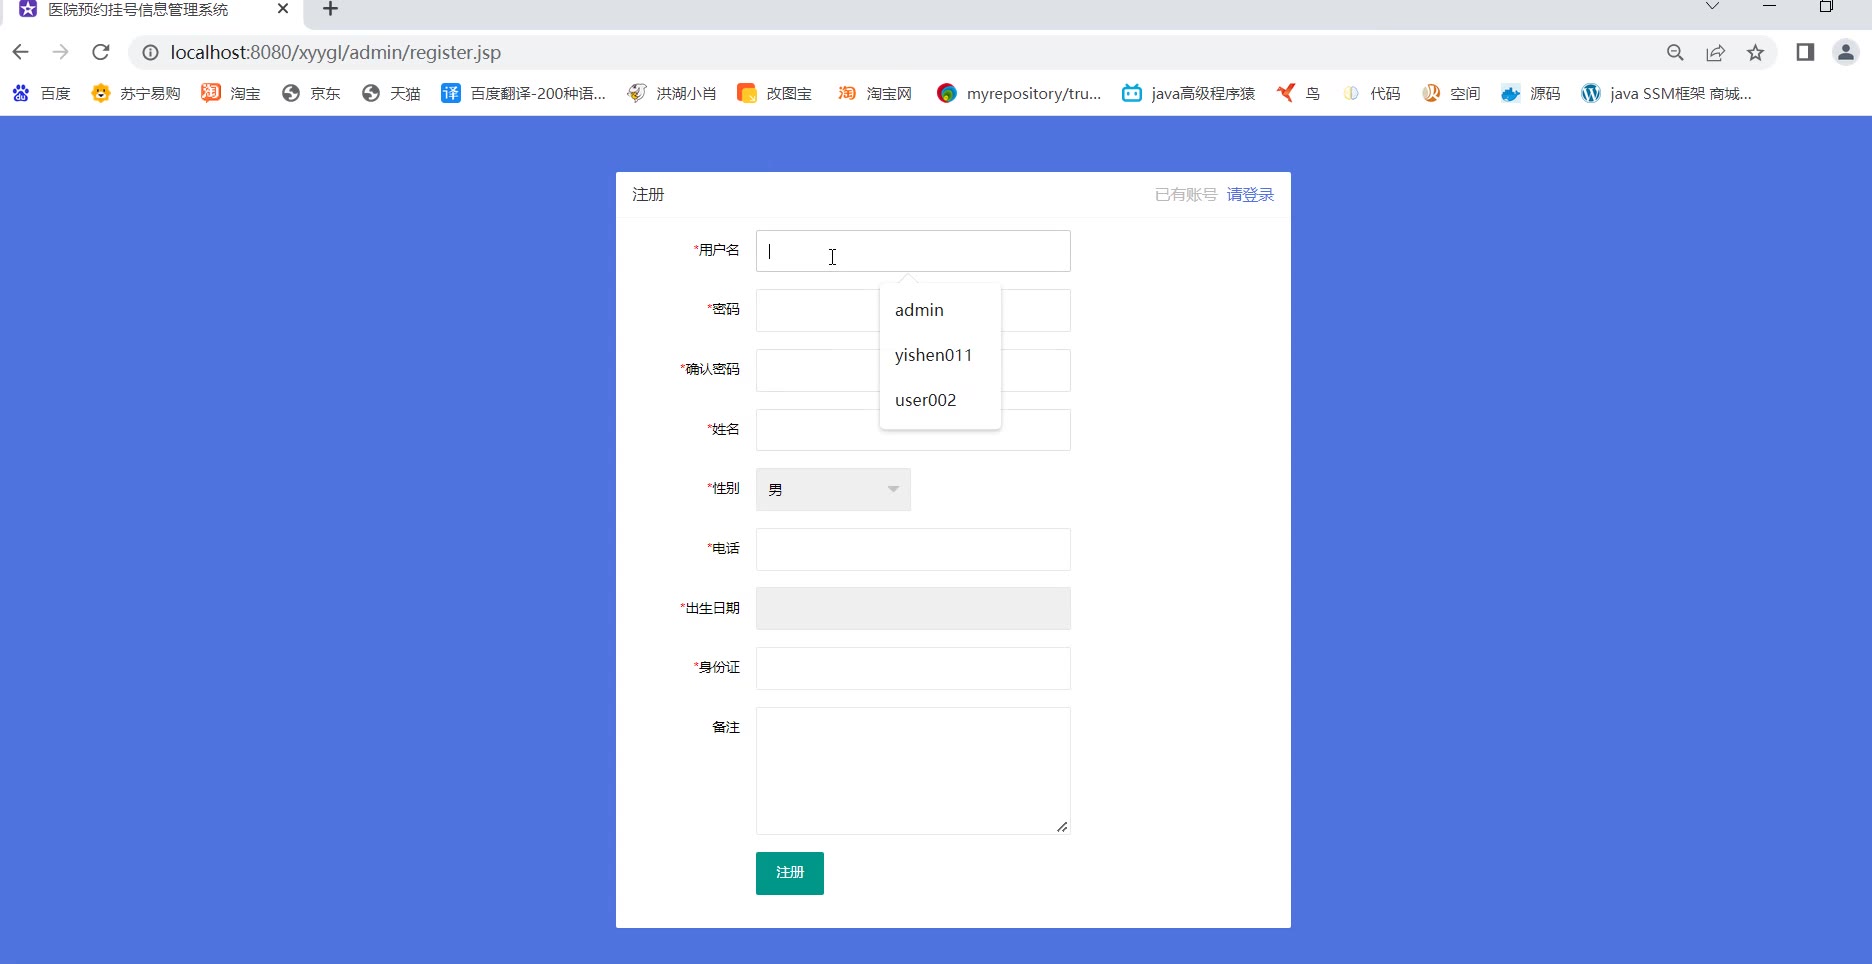Open the 改图宝 bookmark
This screenshot has height=964, width=1872.
pyautogui.click(x=775, y=93)
